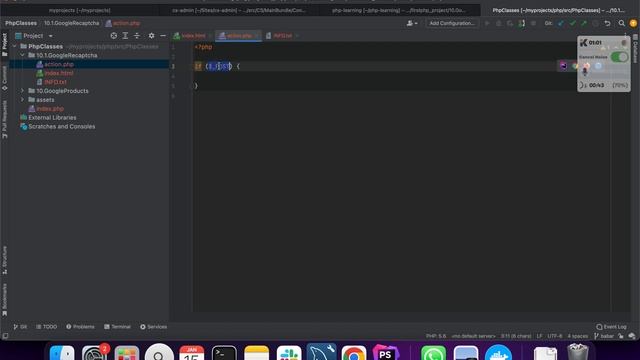This screenshot has width=640, height=360.
Task: Open the TODO tool window button
Action: coord(47,327)
